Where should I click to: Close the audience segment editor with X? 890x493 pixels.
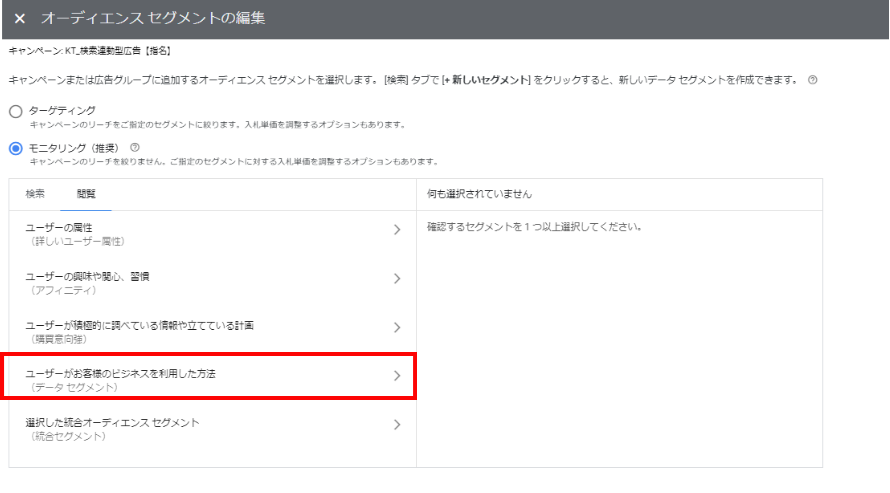pyautogui.click(x=19, y=20)
